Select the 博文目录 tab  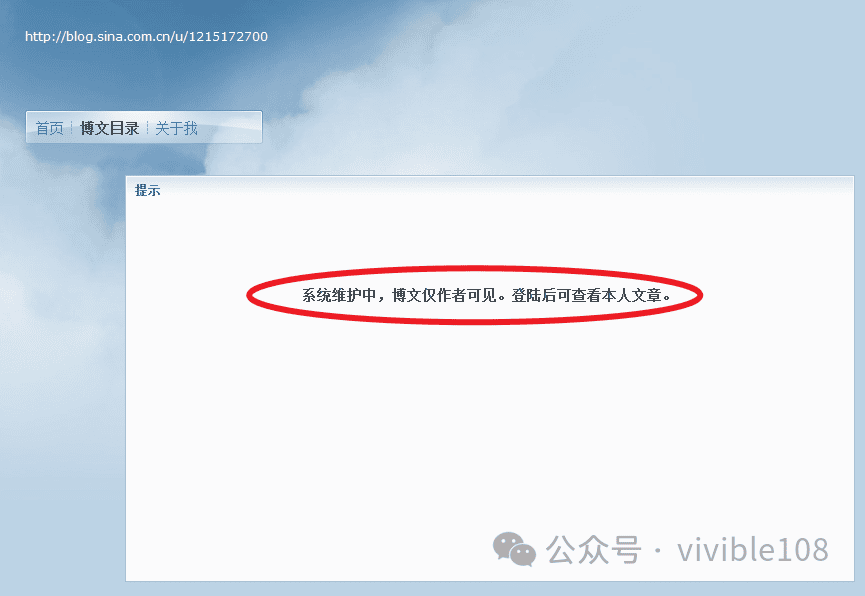point(109,128)
